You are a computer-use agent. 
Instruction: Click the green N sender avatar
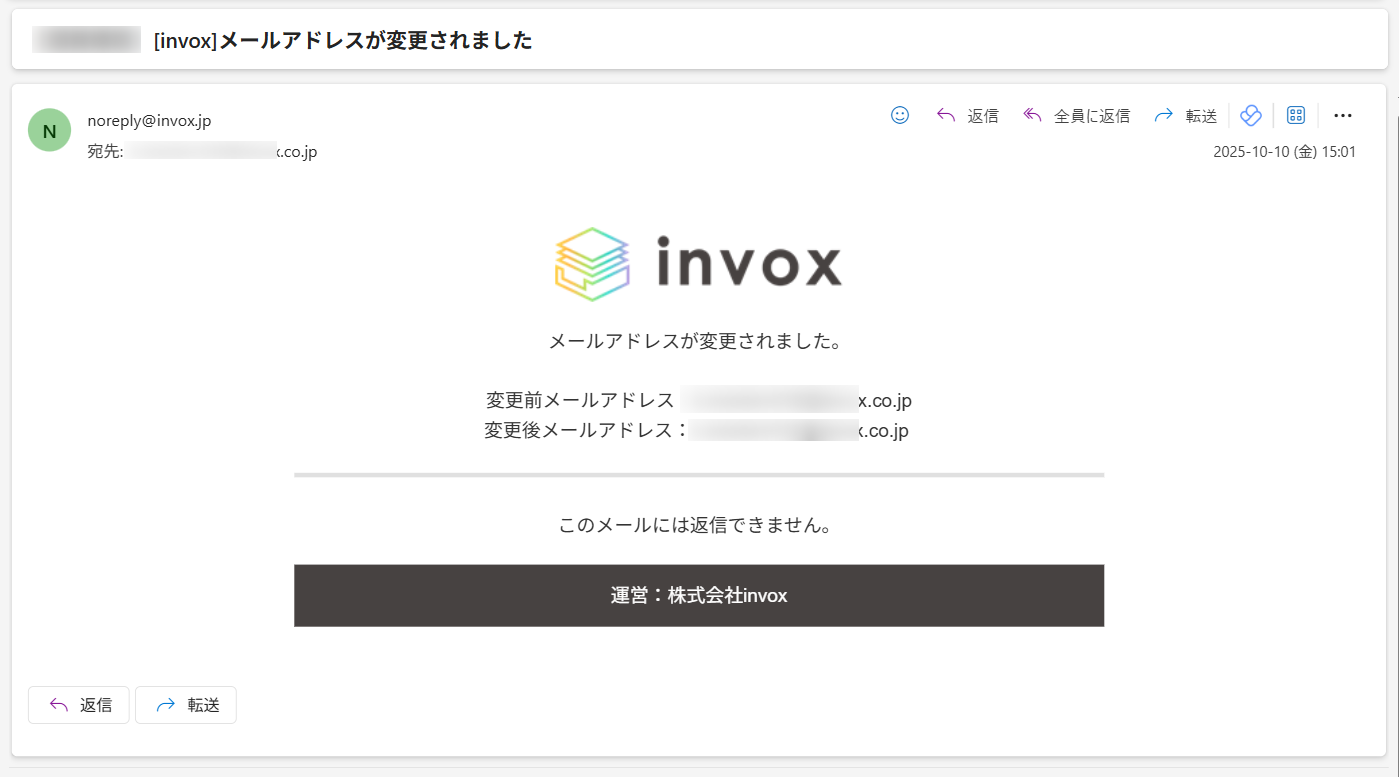(x=49, y=130)
